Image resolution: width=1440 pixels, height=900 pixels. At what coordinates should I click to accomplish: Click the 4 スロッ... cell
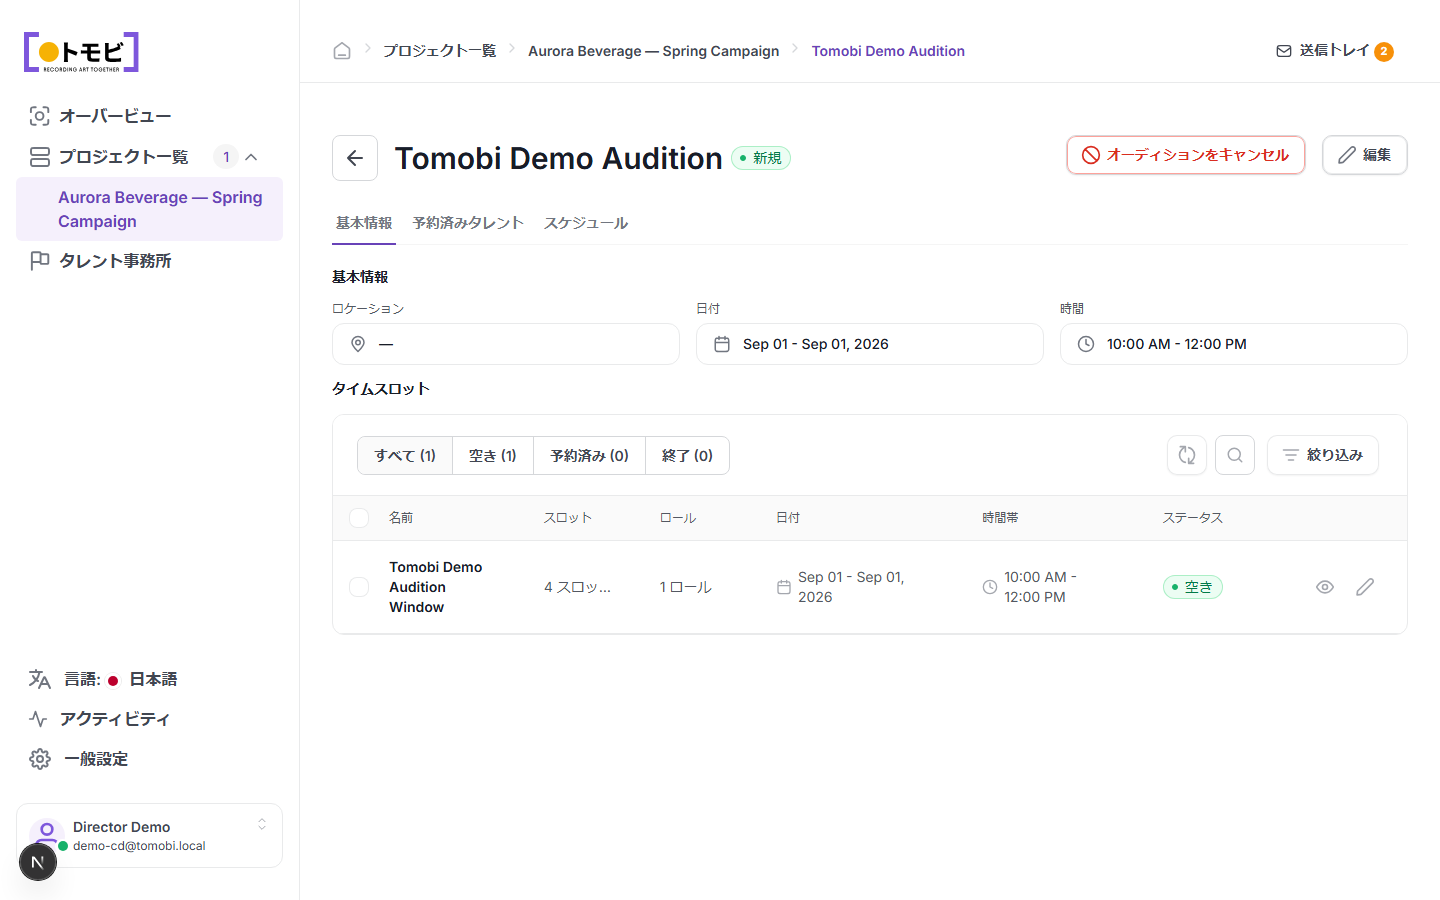578,587
